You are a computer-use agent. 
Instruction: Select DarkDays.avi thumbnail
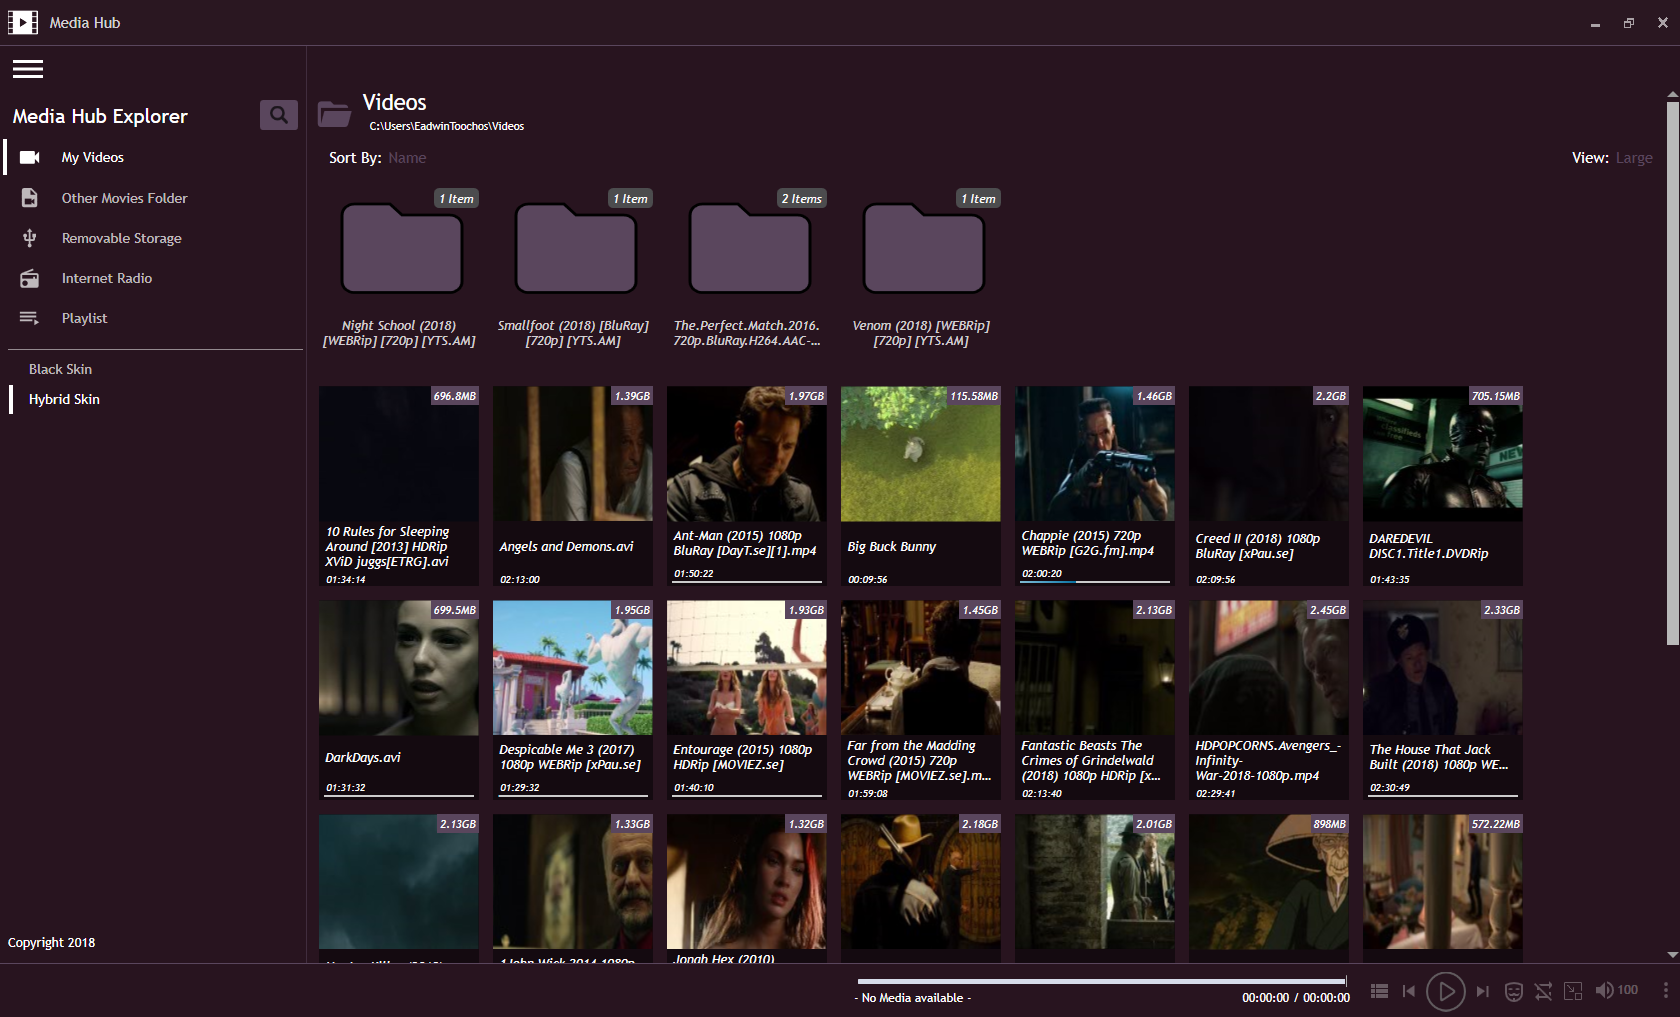[x=399, y=668]
